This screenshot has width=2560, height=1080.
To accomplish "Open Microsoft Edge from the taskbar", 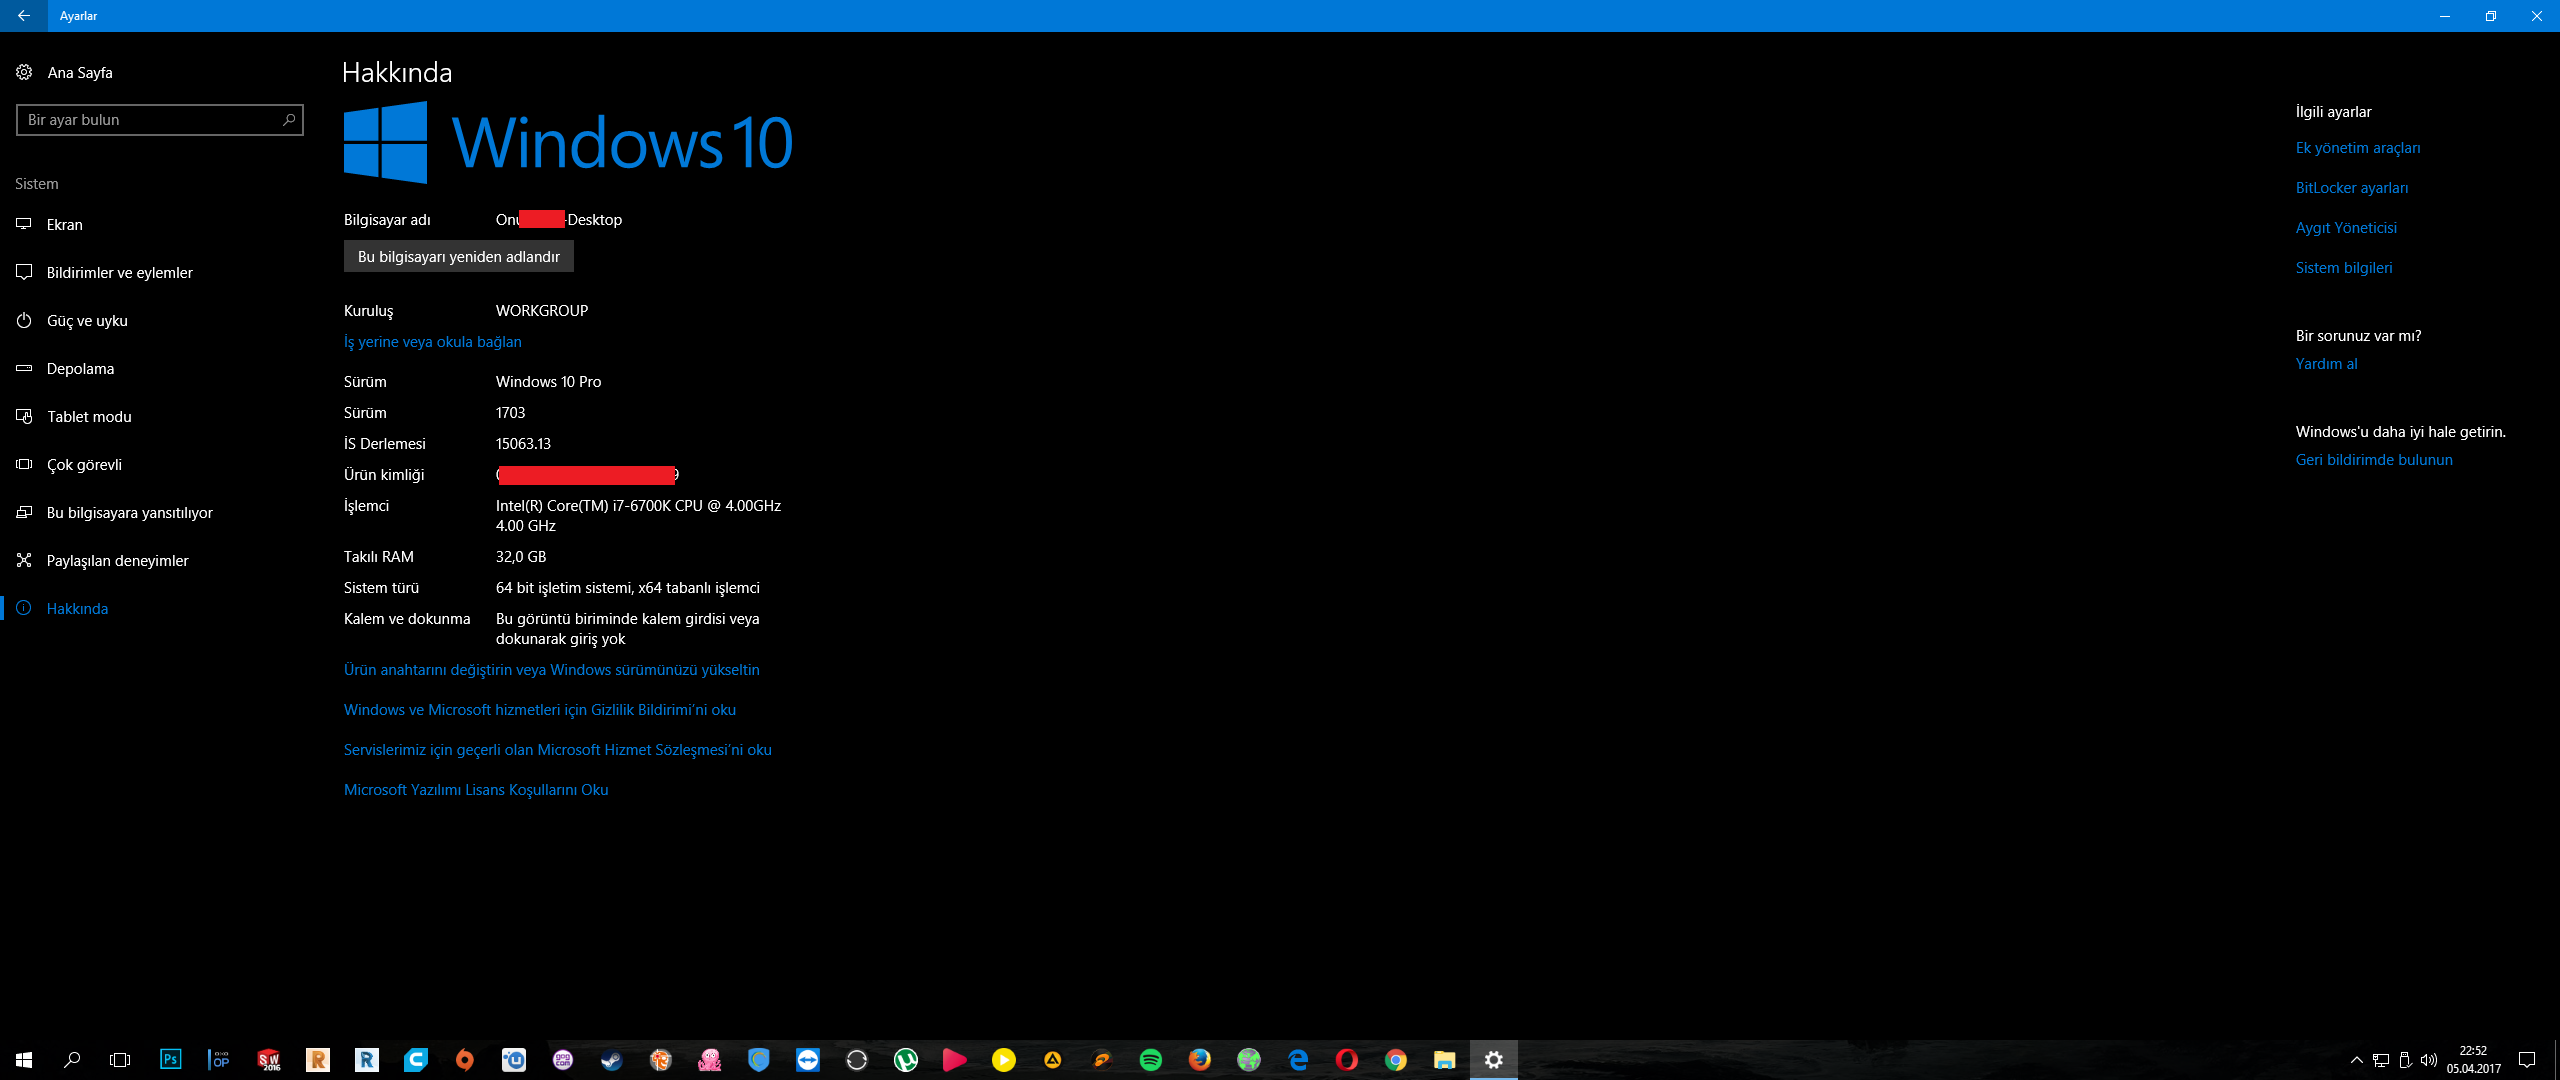I will [x=1298, y=1060].
